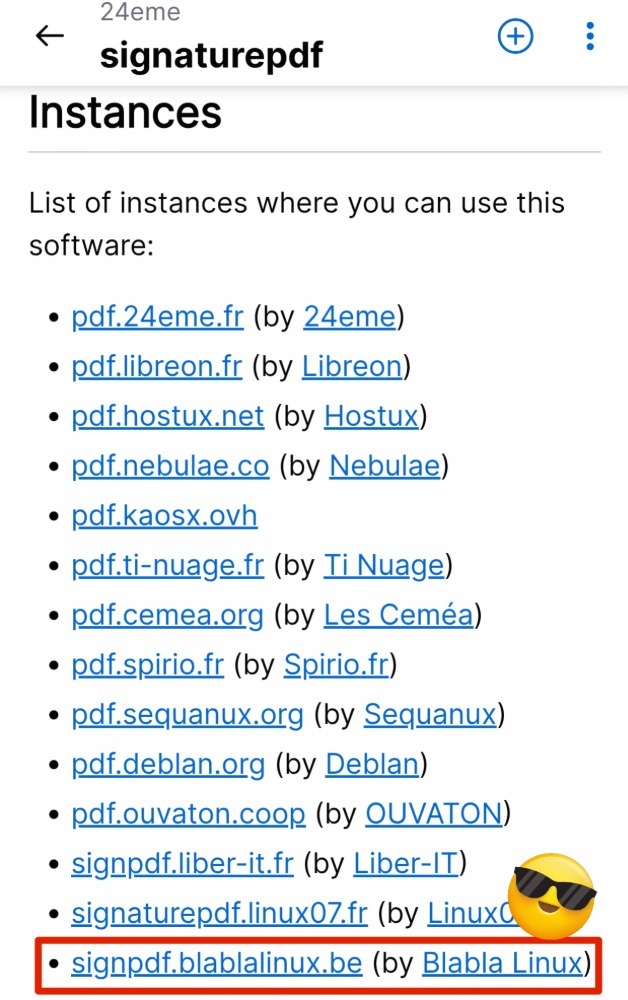Tap the signaturepdf repository title
This screenshot has height=1000, width=628.
coord(211,54)
